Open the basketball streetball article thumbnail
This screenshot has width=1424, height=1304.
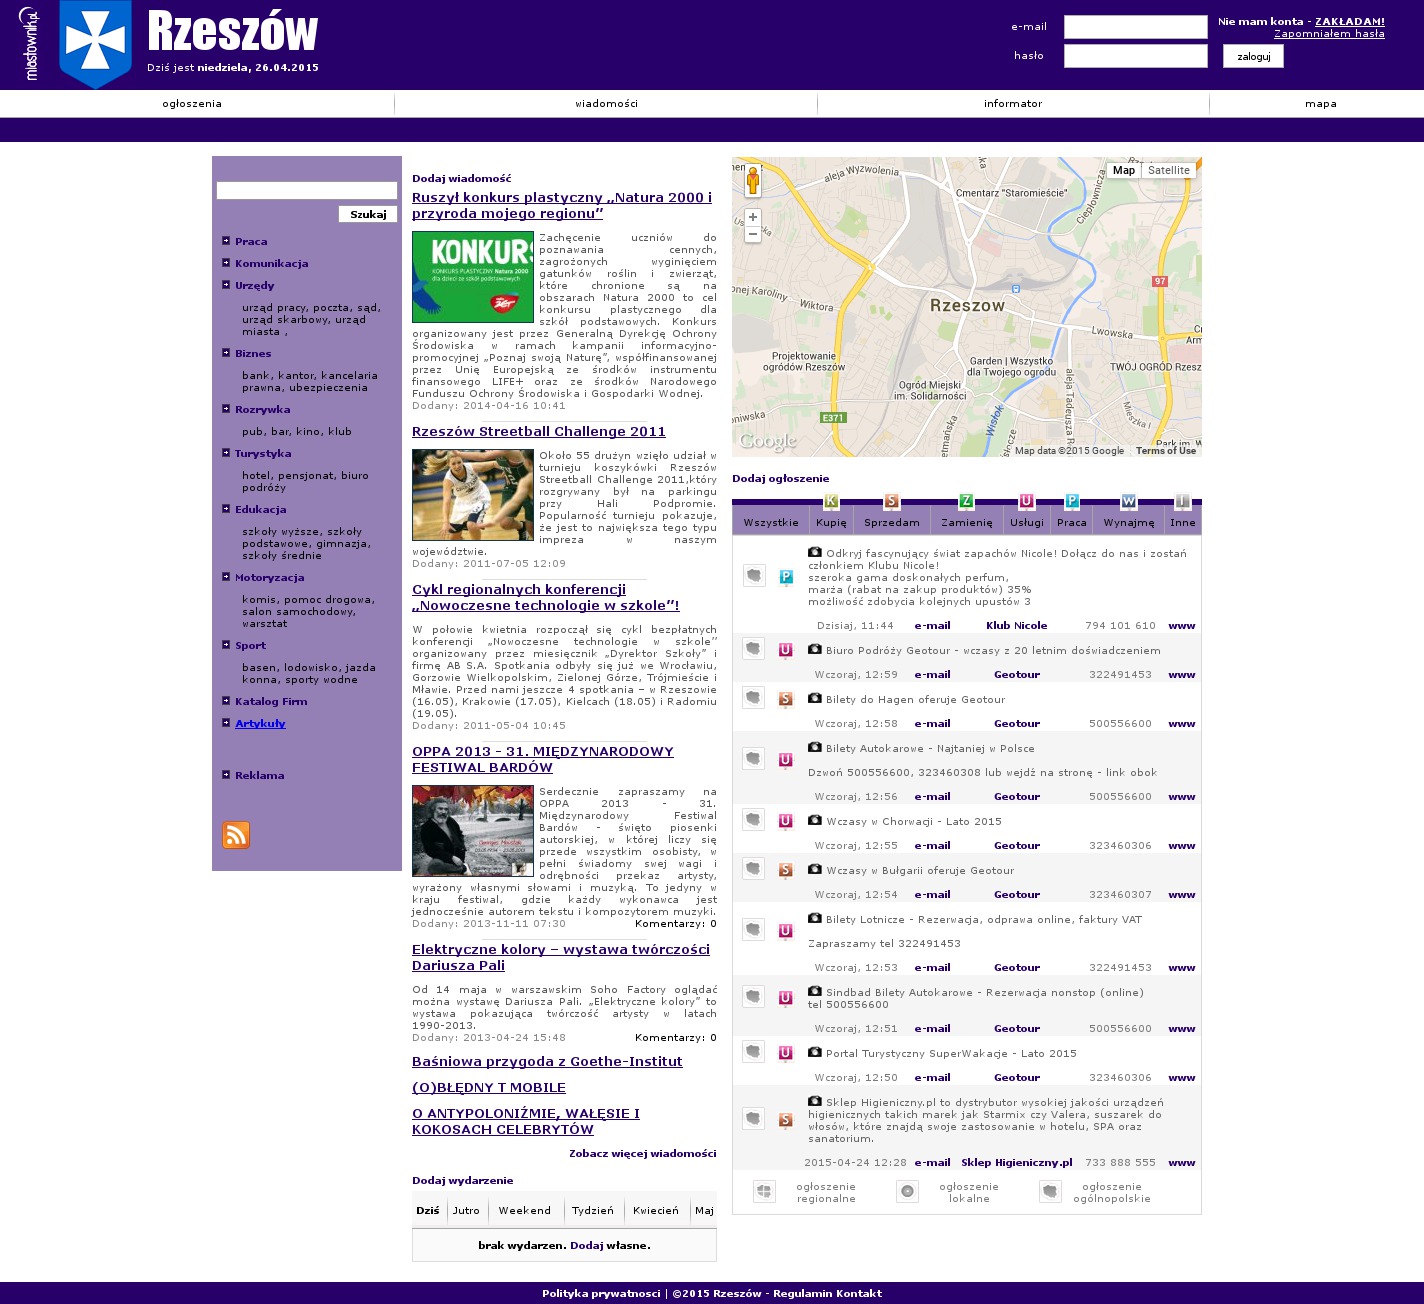click(473, 495)
